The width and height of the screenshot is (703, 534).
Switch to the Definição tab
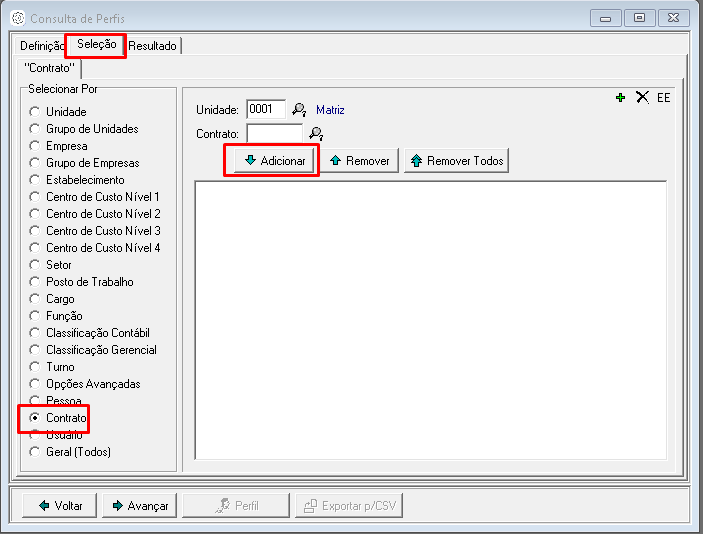point(41,46)
